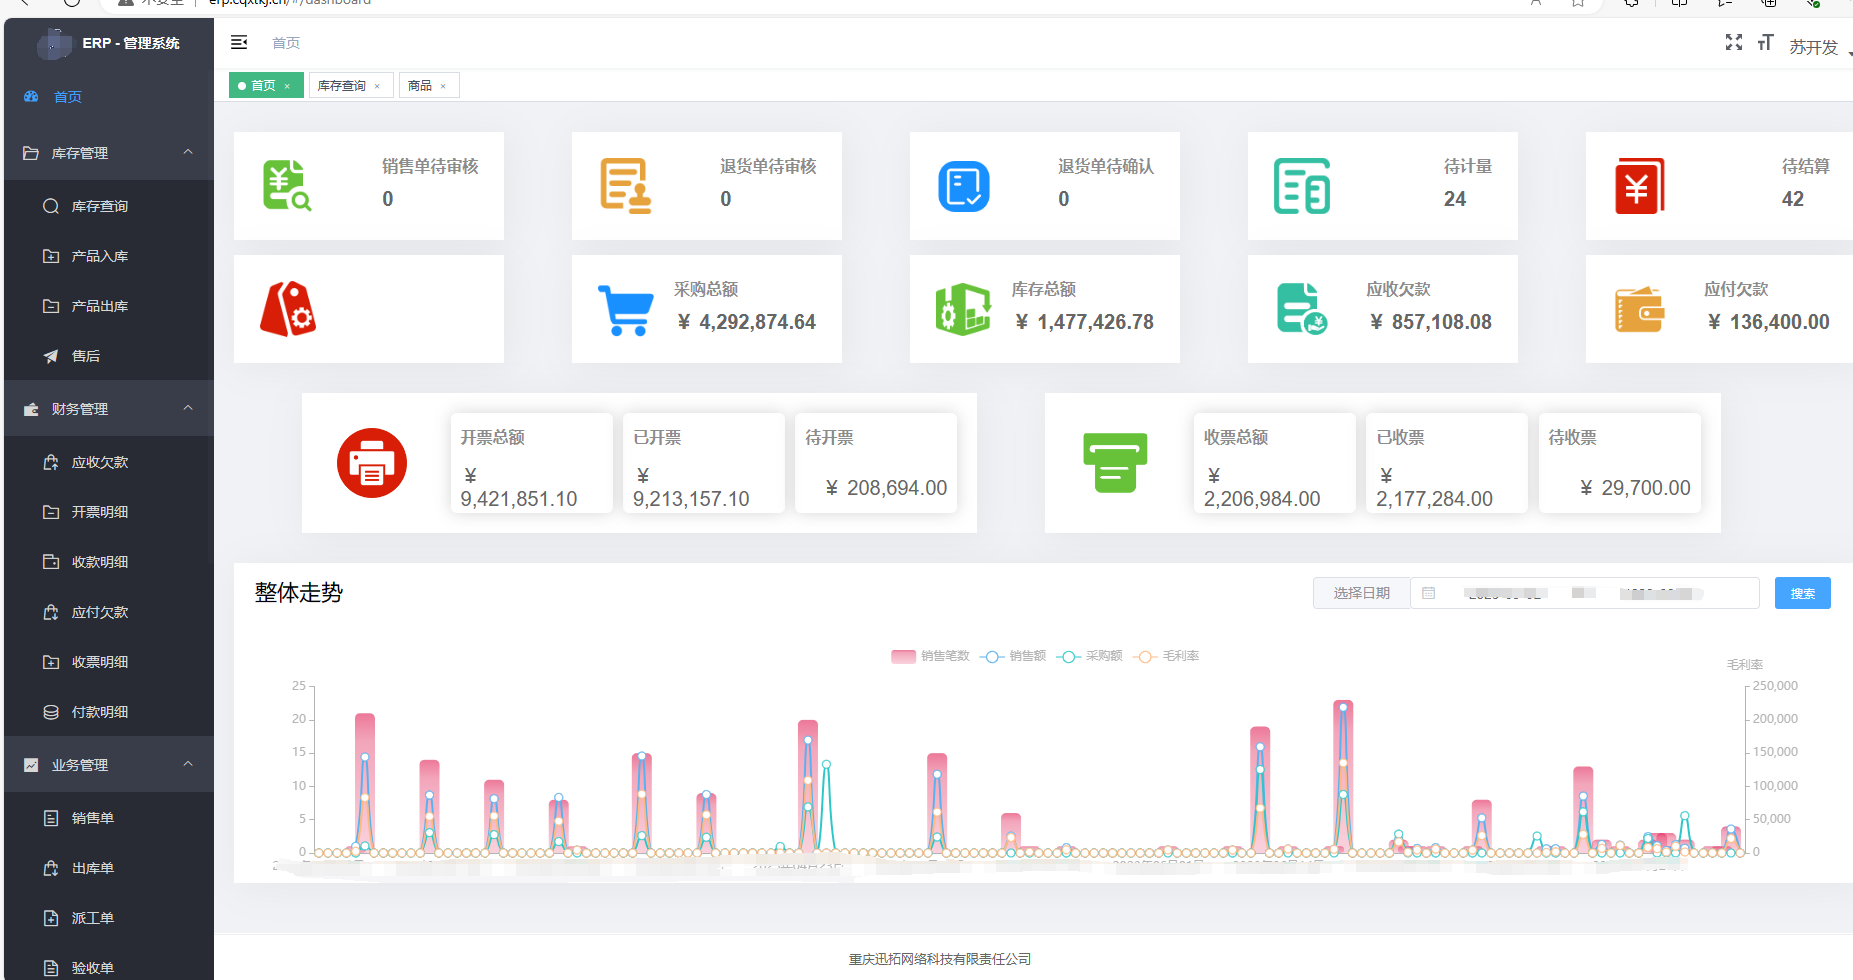The width and height of the screenshot is (1853, 980).
Task: Click the red printer invoice icon
Action: tap(372, 463)
